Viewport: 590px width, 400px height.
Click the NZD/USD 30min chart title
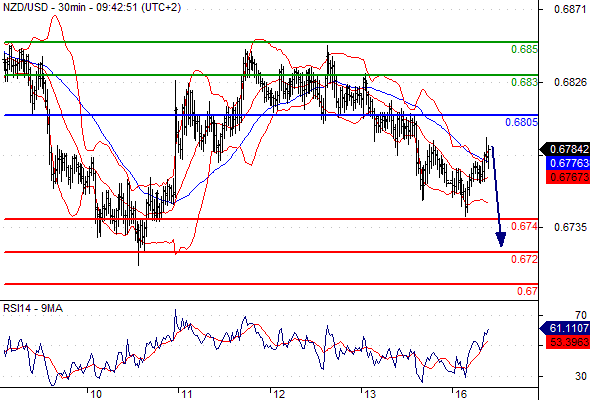pos(92,7)
